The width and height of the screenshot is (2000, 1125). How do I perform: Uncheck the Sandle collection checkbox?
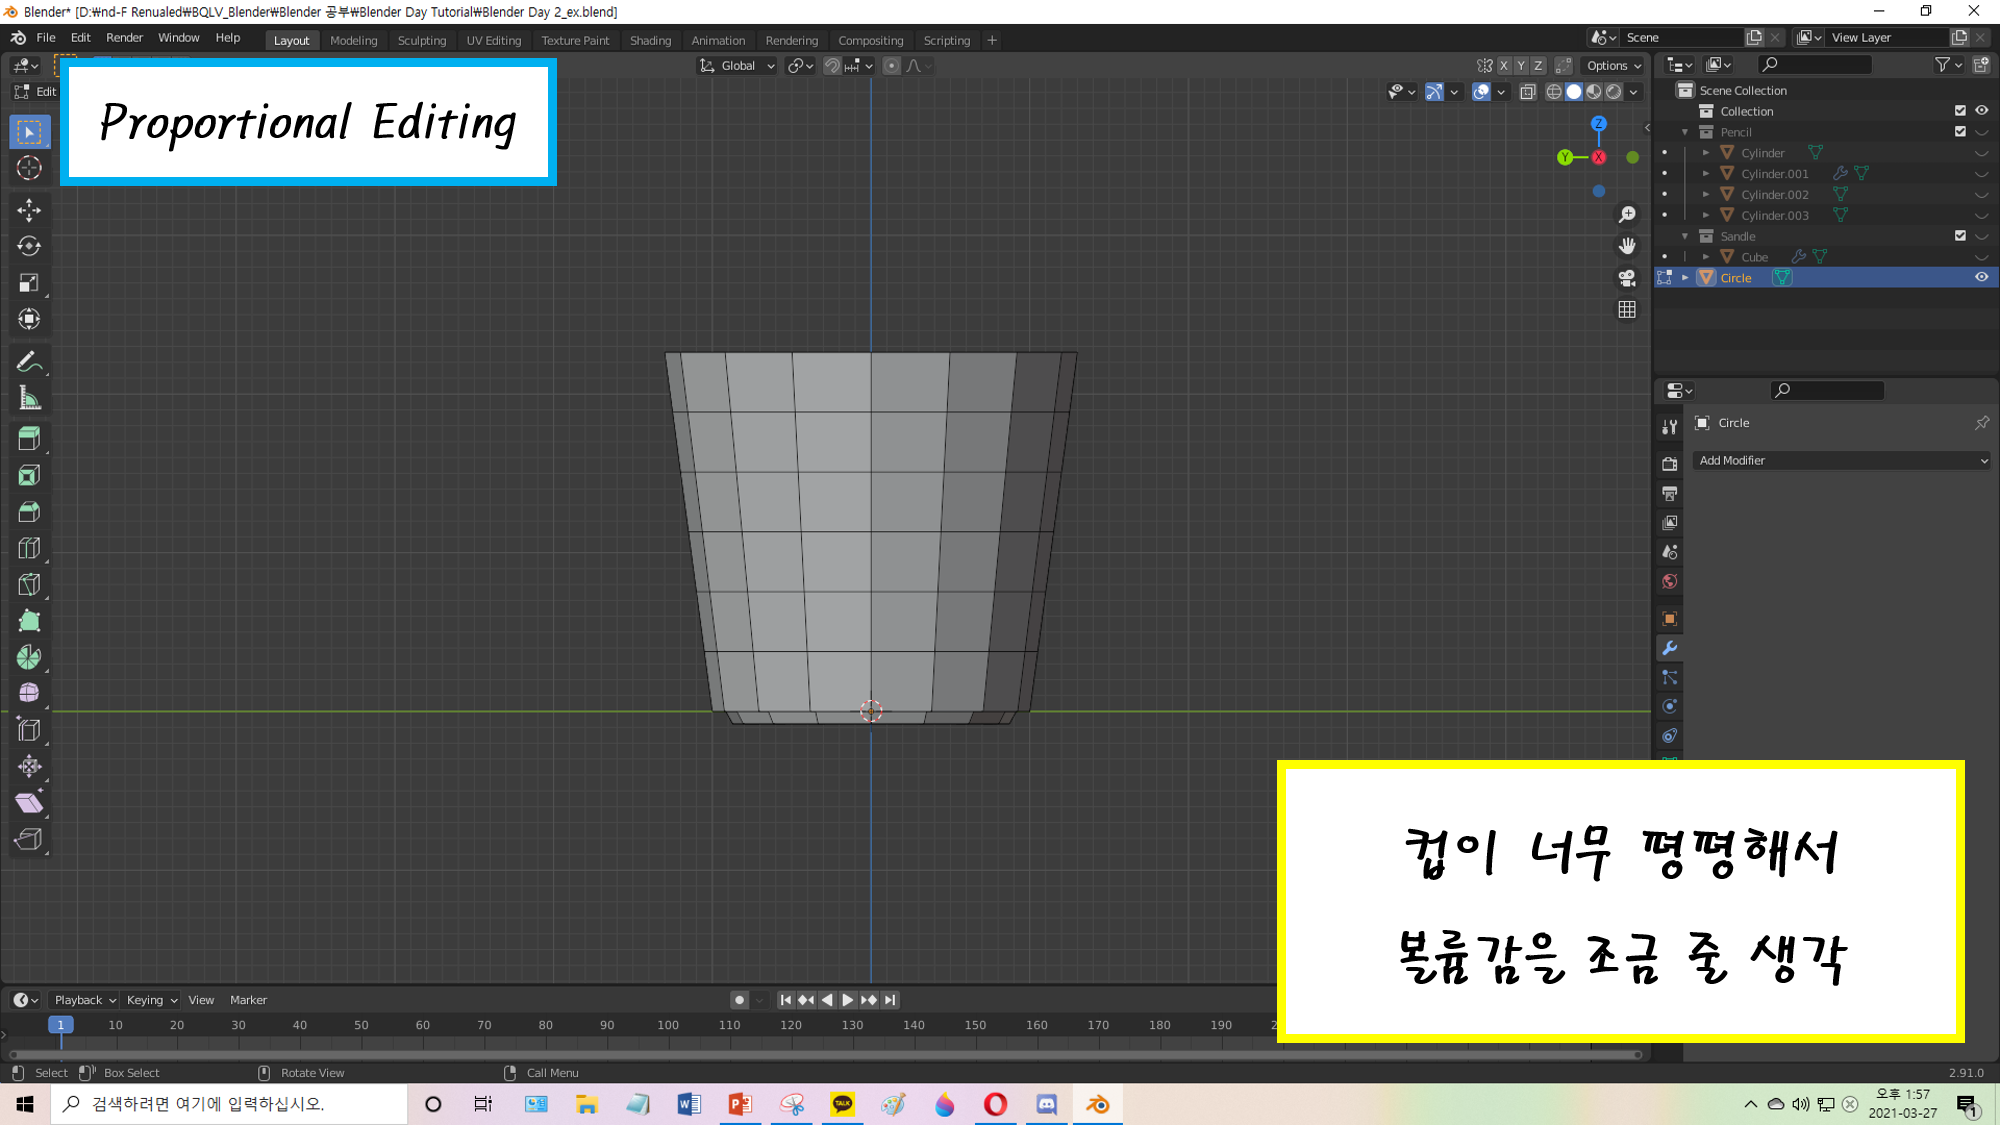pyautogui.click(x=1960, y=236)
